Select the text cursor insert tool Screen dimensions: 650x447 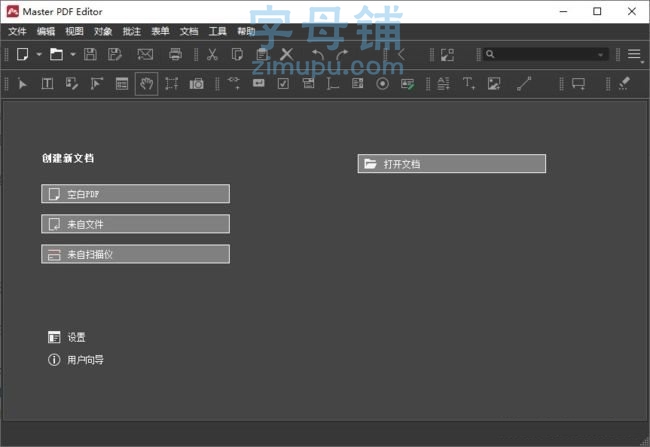pyautogui.click(x=332, y=84)
